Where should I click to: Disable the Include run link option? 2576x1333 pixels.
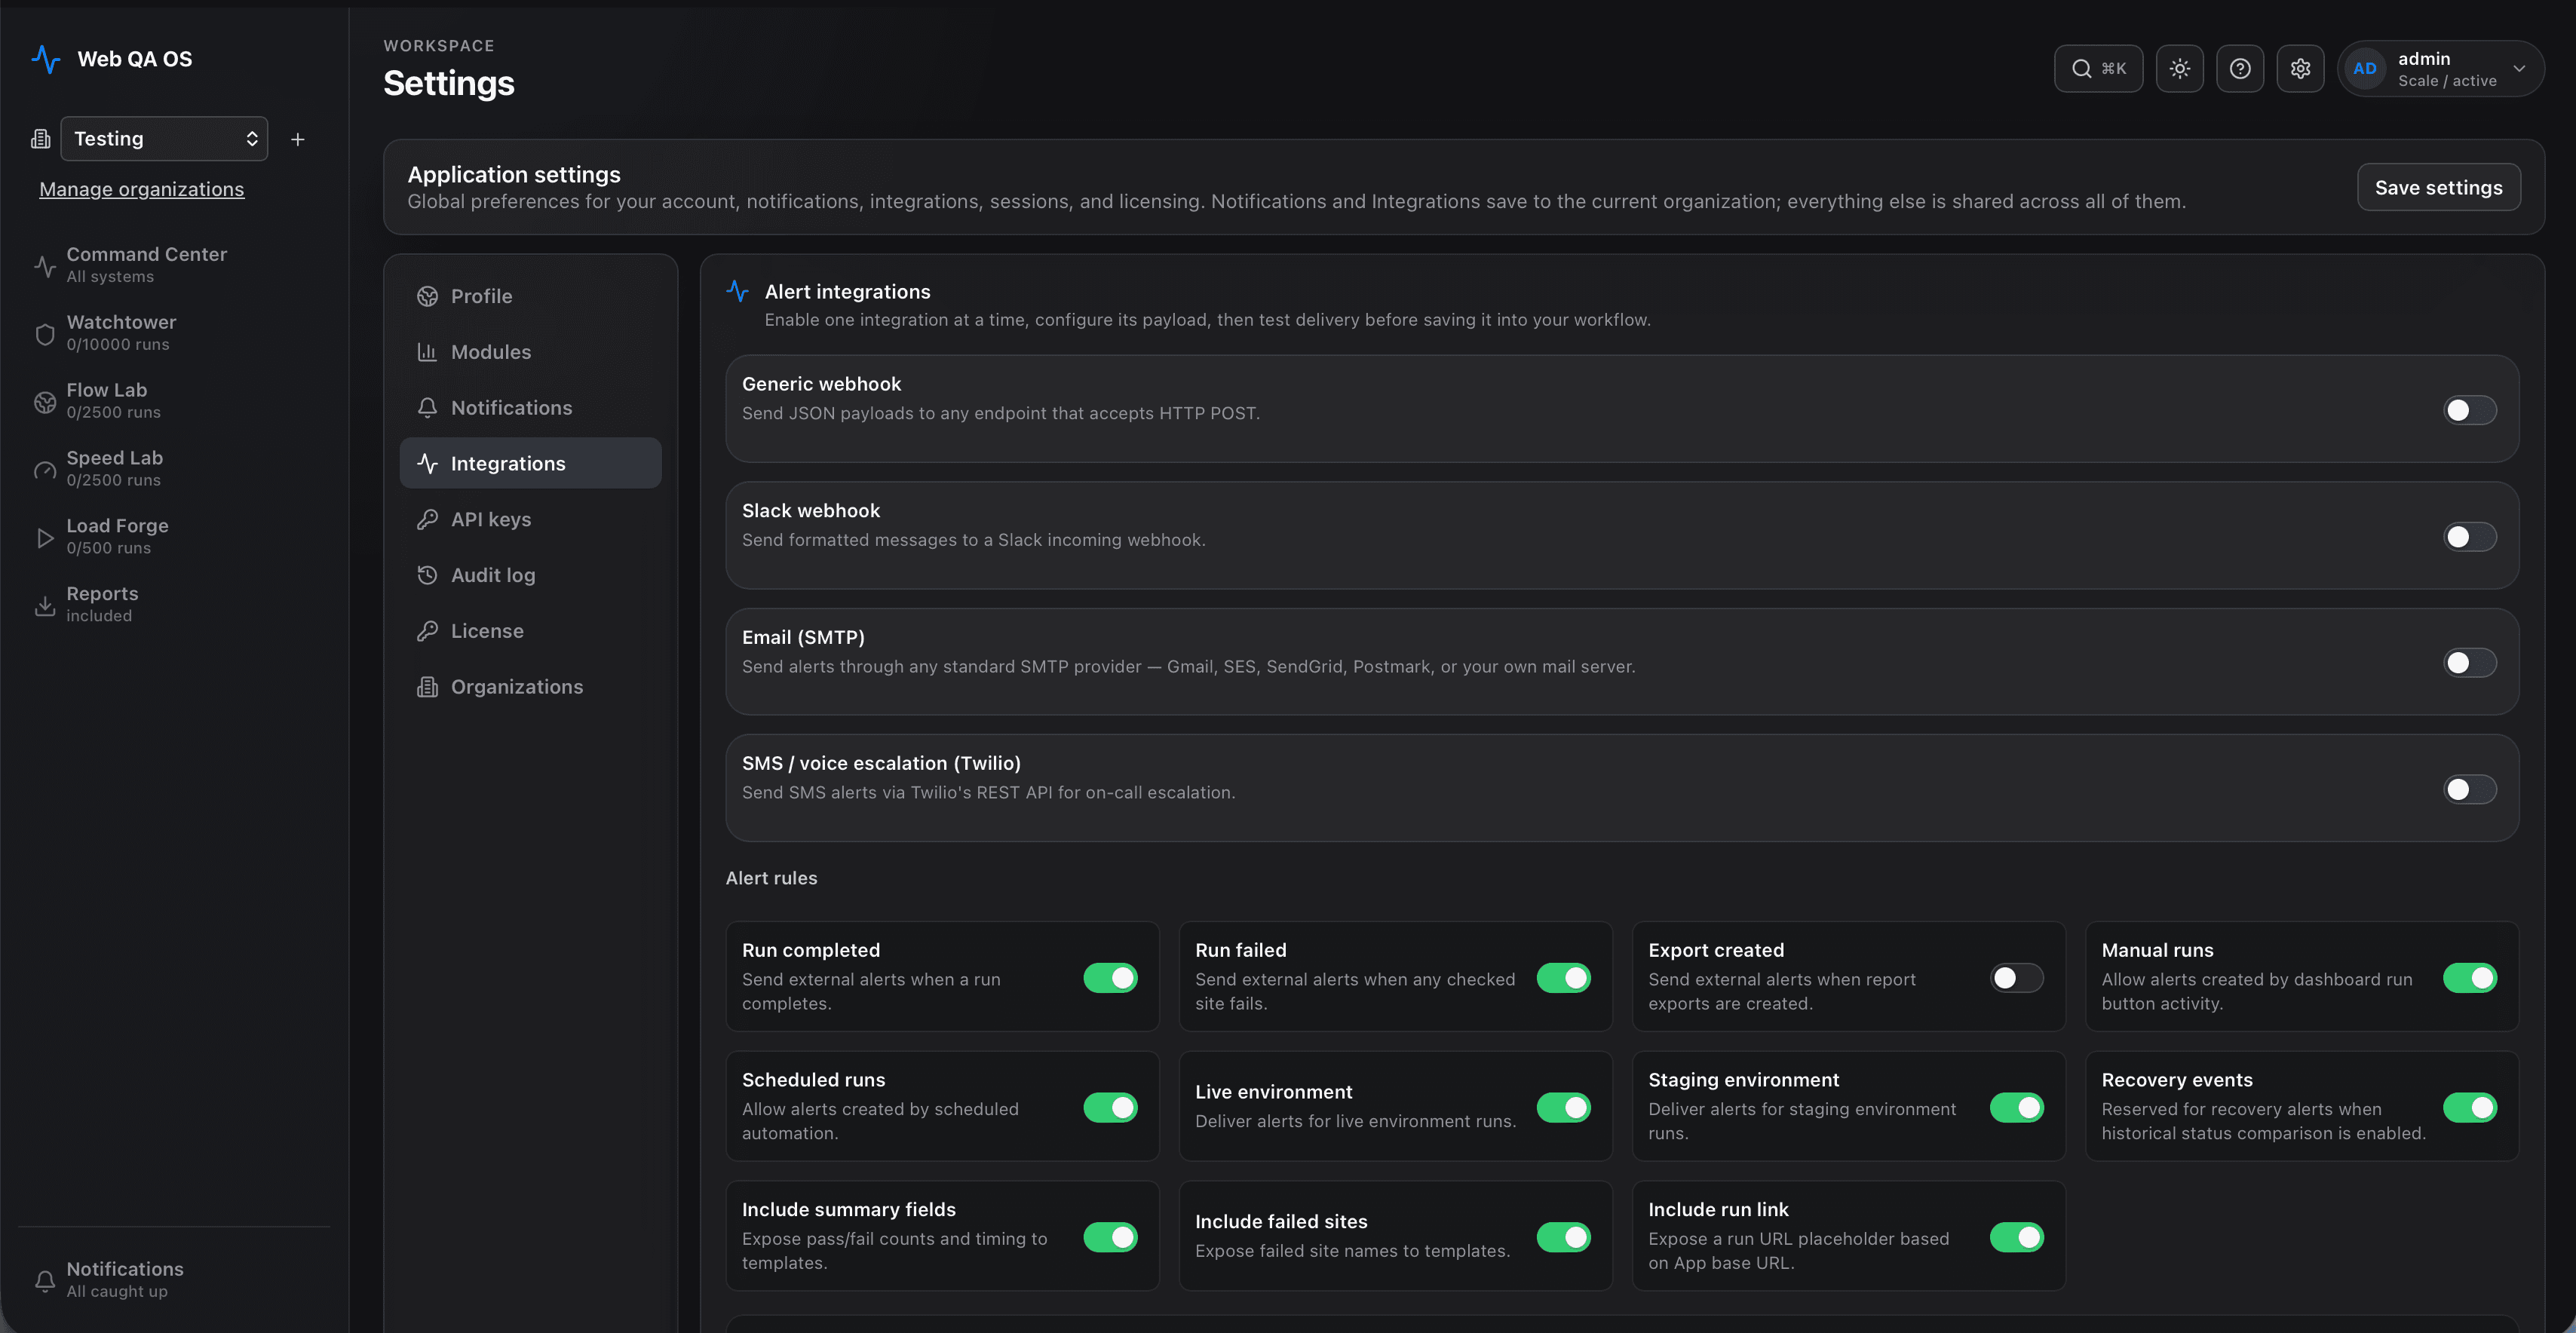(x=2017, y=1237)
